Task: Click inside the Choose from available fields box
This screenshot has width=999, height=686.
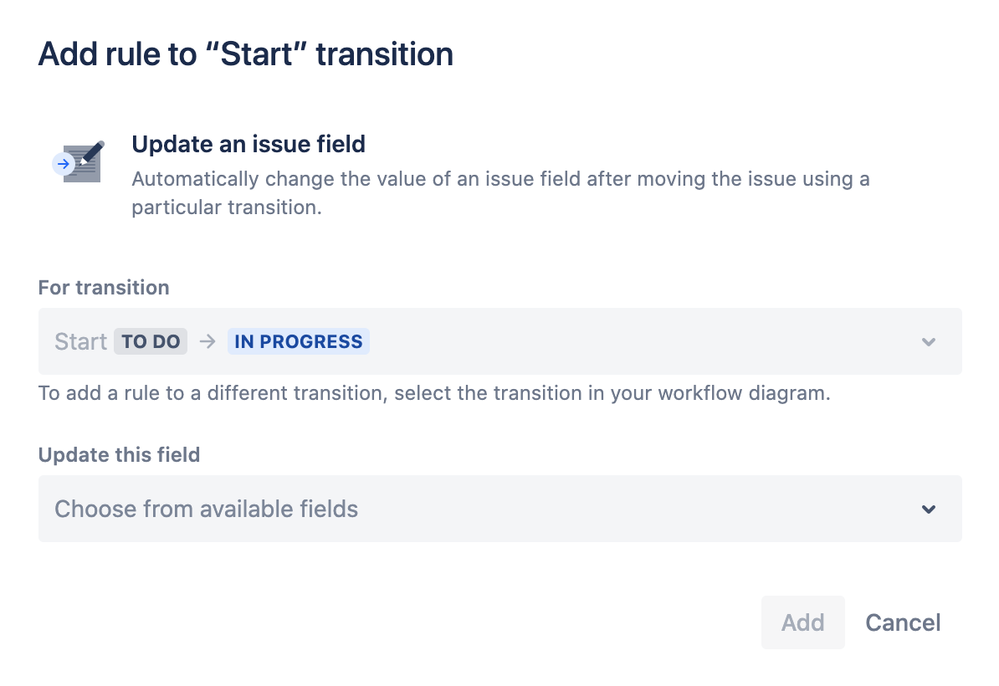Action: [x=400, y=509]
